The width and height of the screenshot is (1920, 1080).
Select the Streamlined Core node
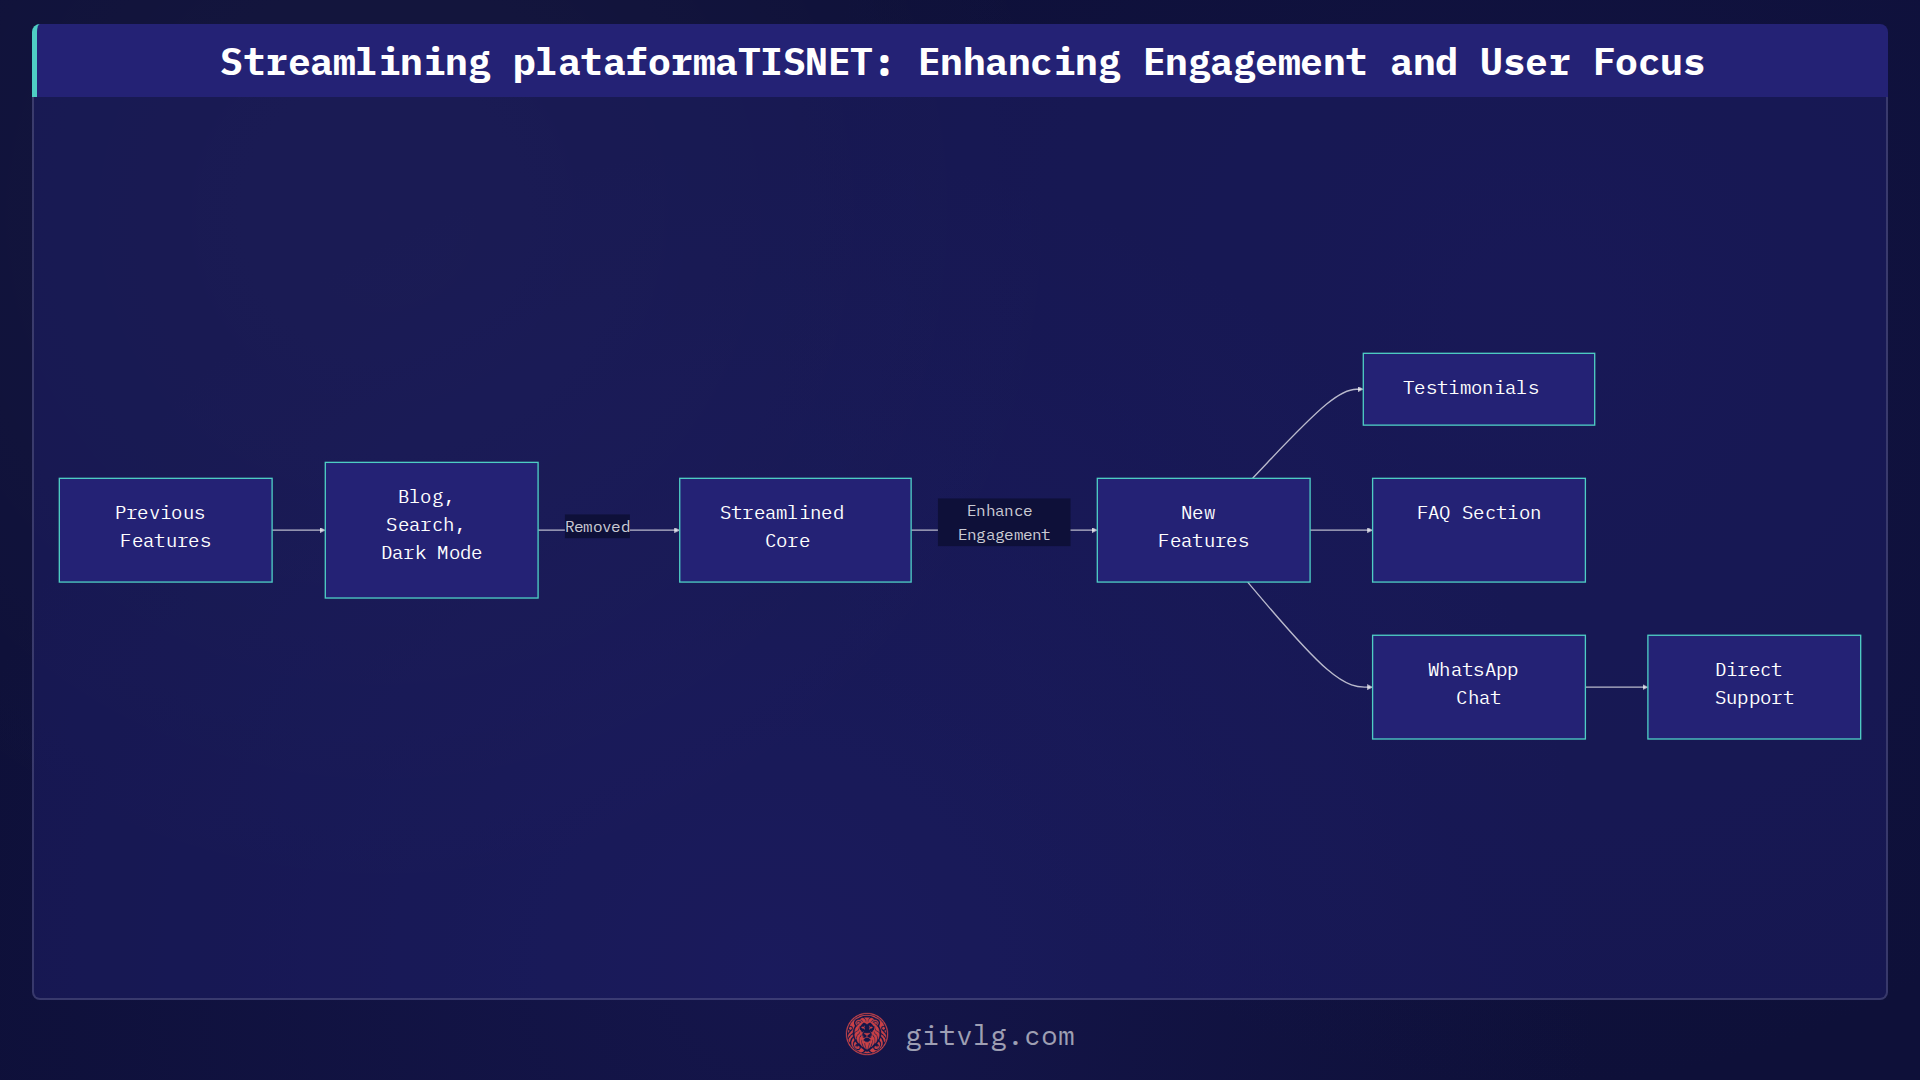pyautogui.click(x=795, y=530)
